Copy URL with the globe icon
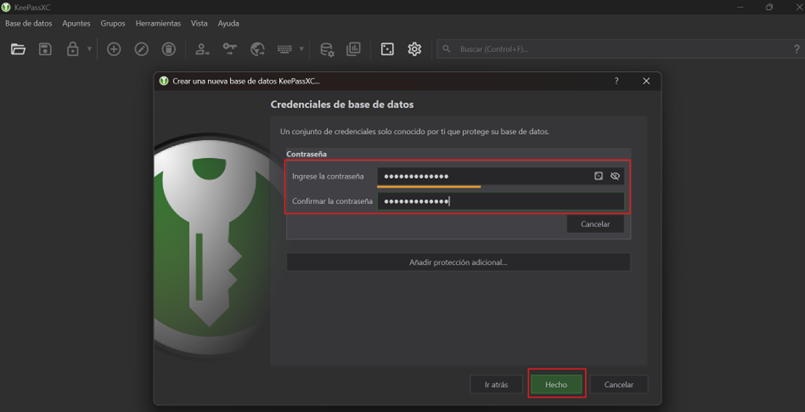Image resolution: width=805 pixels, height=412 pixels. [x=257, y=49]
